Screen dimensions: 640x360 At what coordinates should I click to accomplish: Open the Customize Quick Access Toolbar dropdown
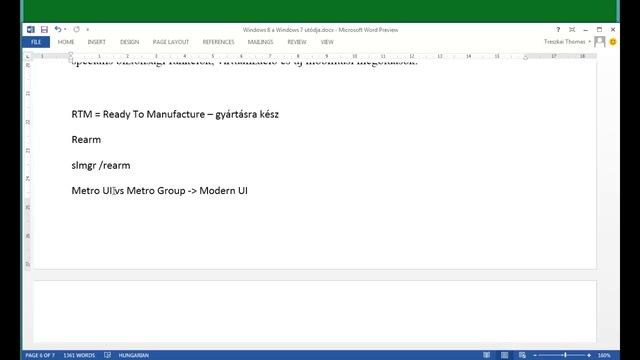pyautogui.click(x=87, y=30)
